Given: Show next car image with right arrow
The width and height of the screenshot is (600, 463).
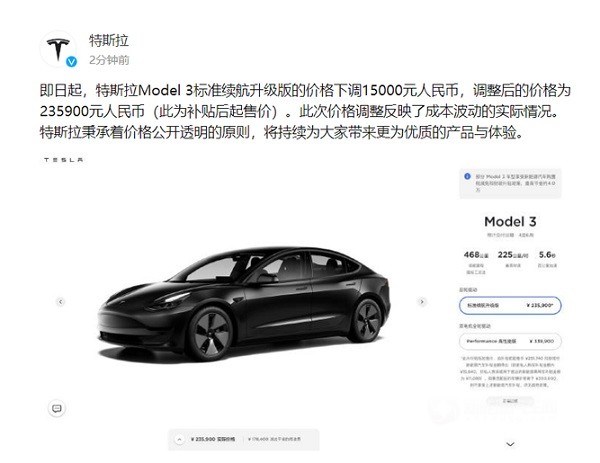Looking at the screenshot, I should [422, 302].
